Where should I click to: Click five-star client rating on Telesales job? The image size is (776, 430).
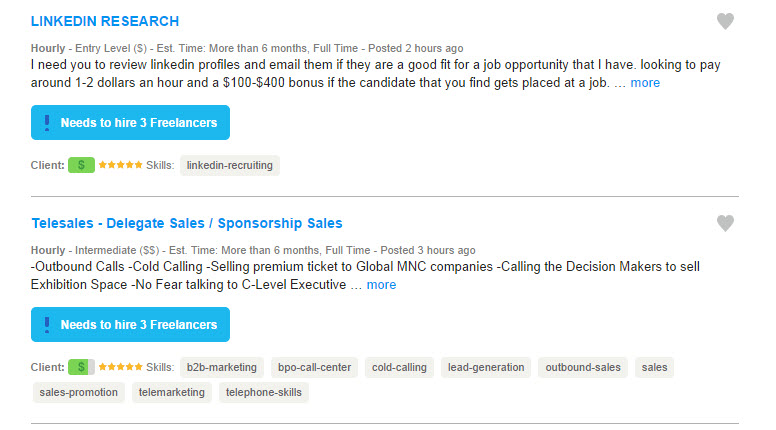point(120,367)
